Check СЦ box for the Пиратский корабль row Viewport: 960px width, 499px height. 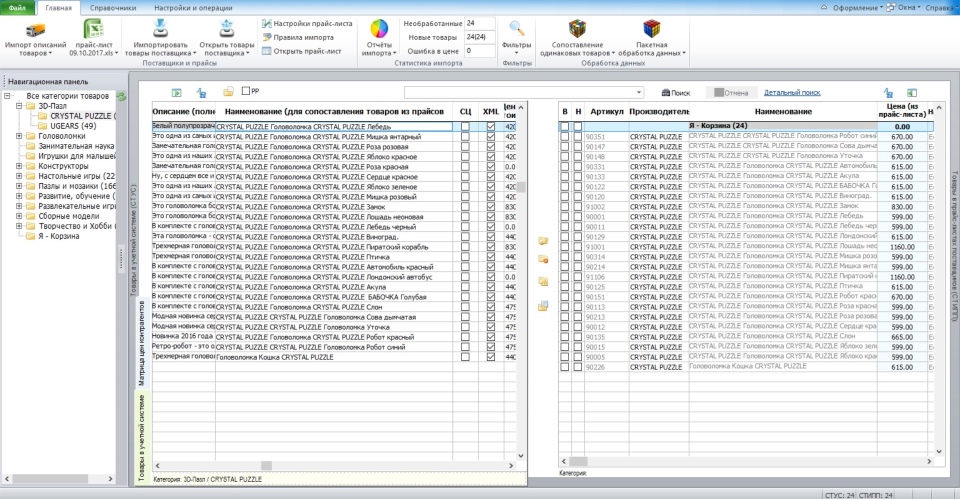[x=465, y=247]
